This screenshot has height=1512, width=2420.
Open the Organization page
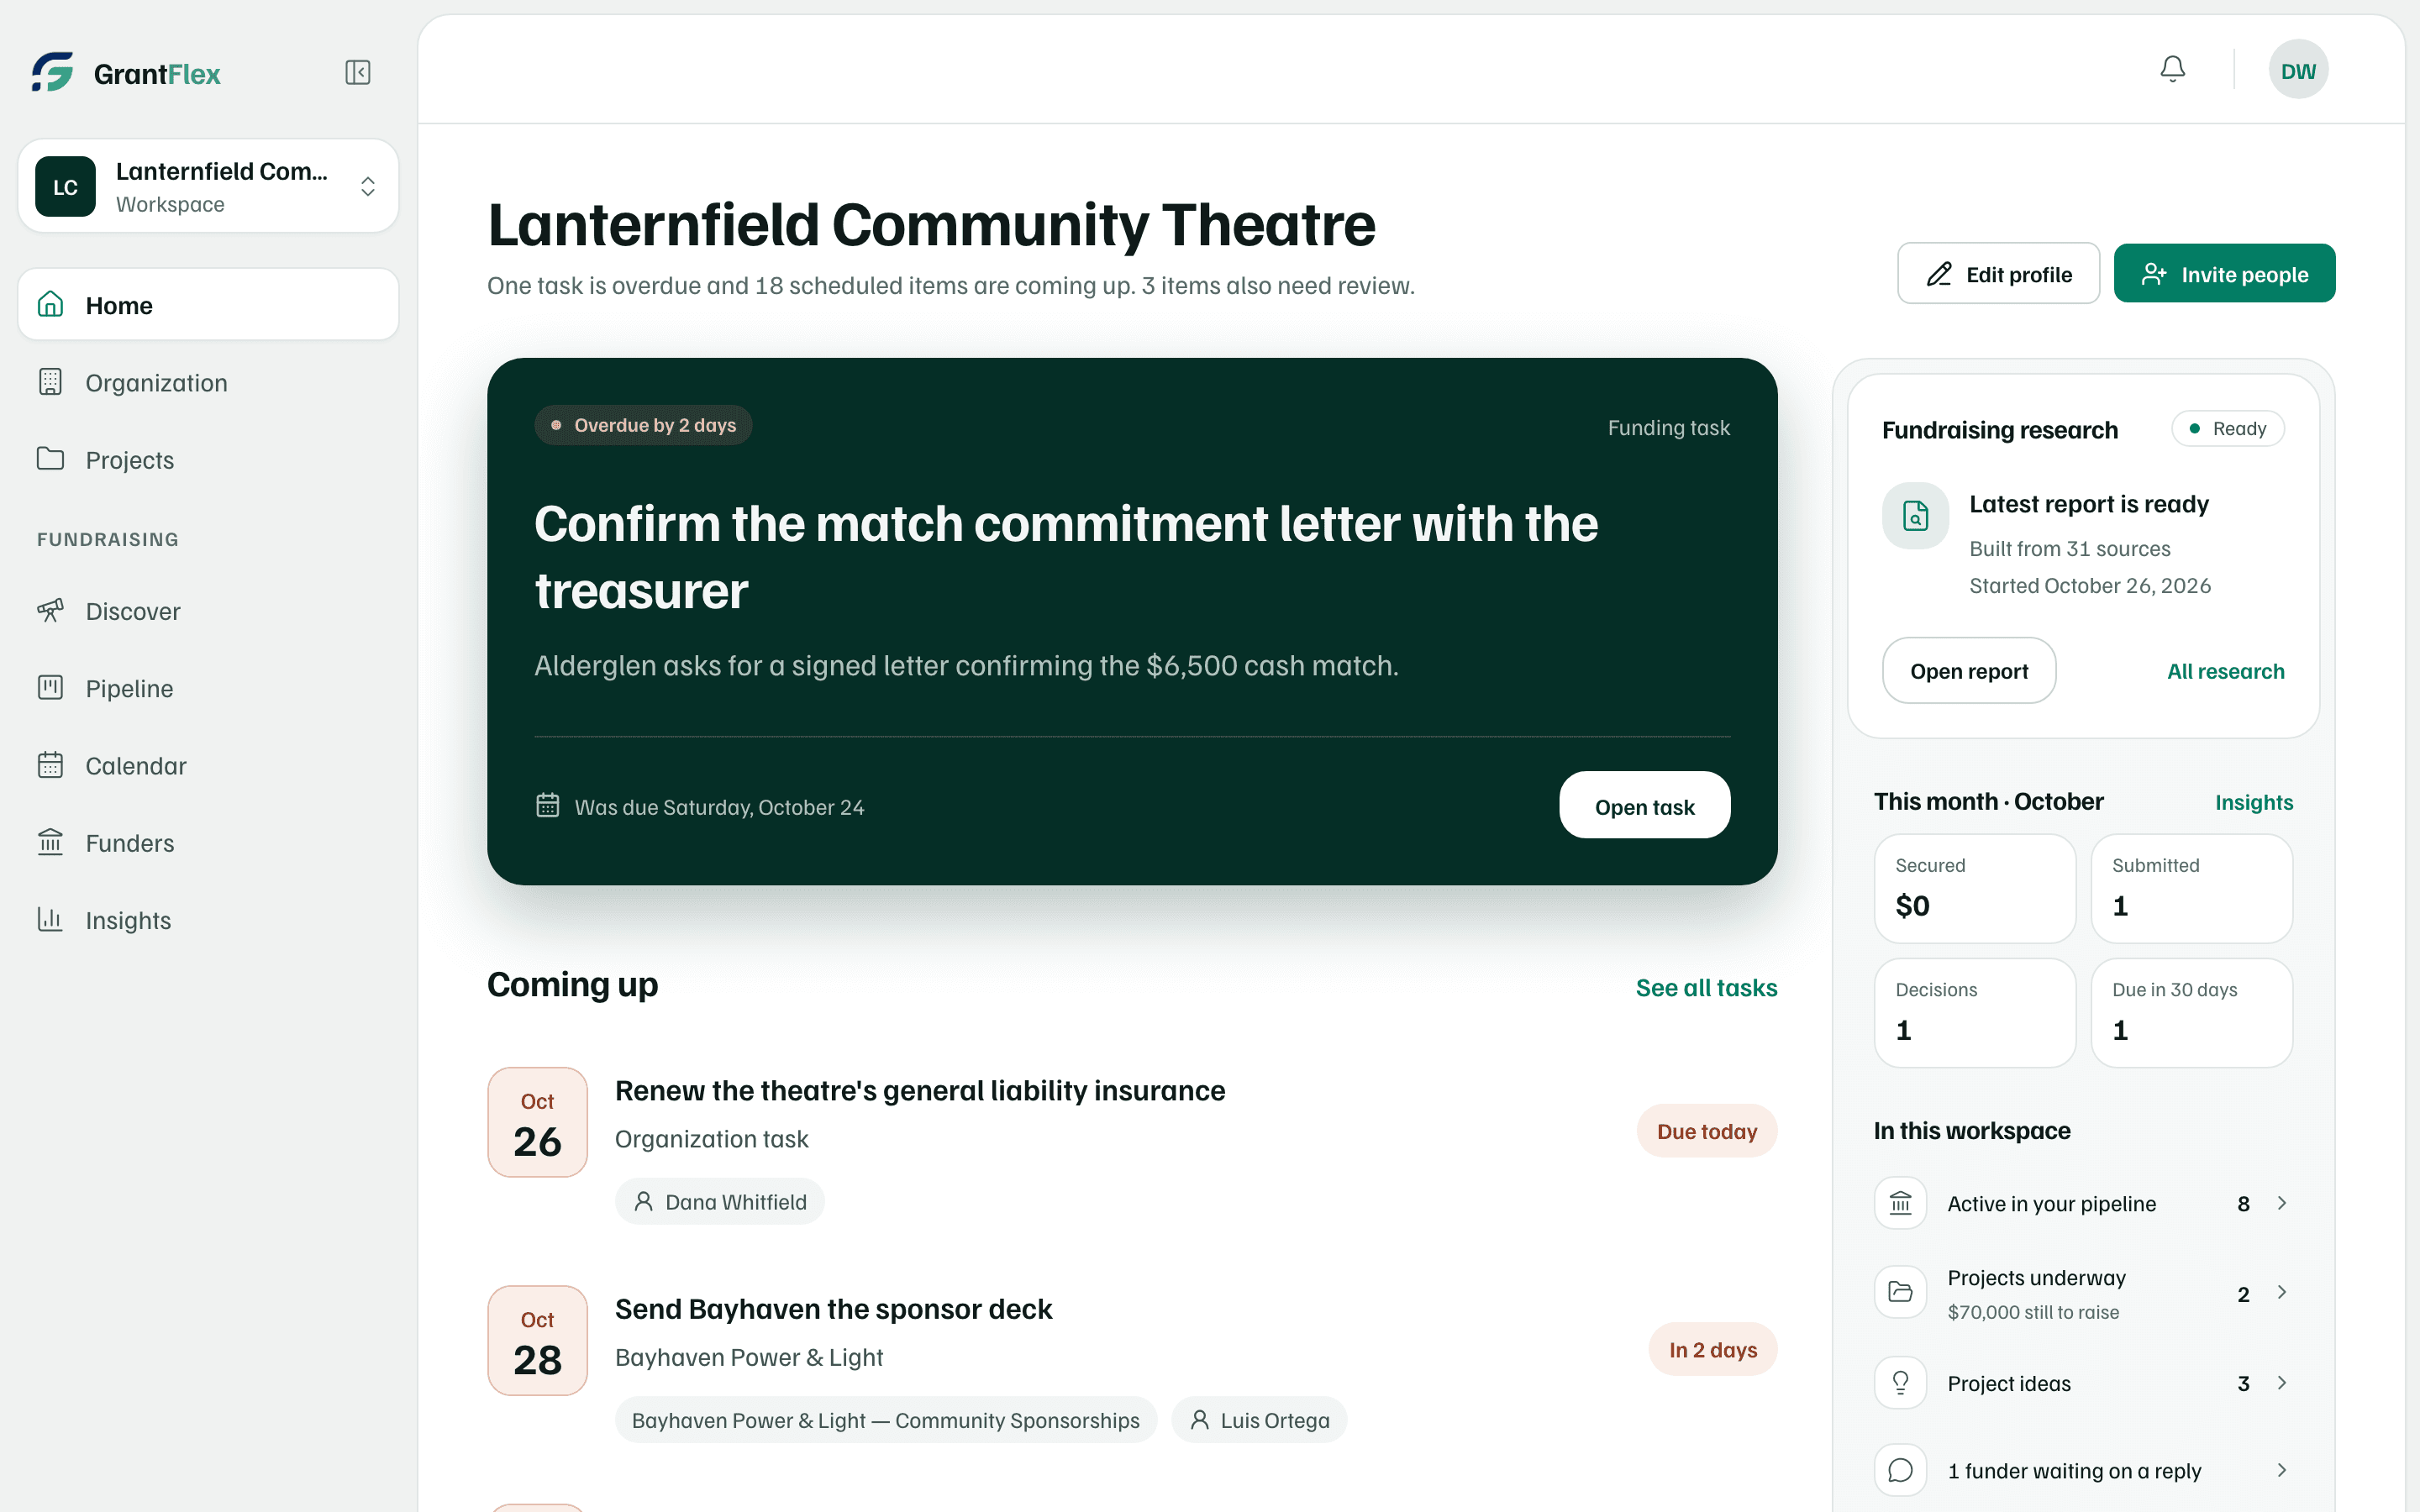208,382
